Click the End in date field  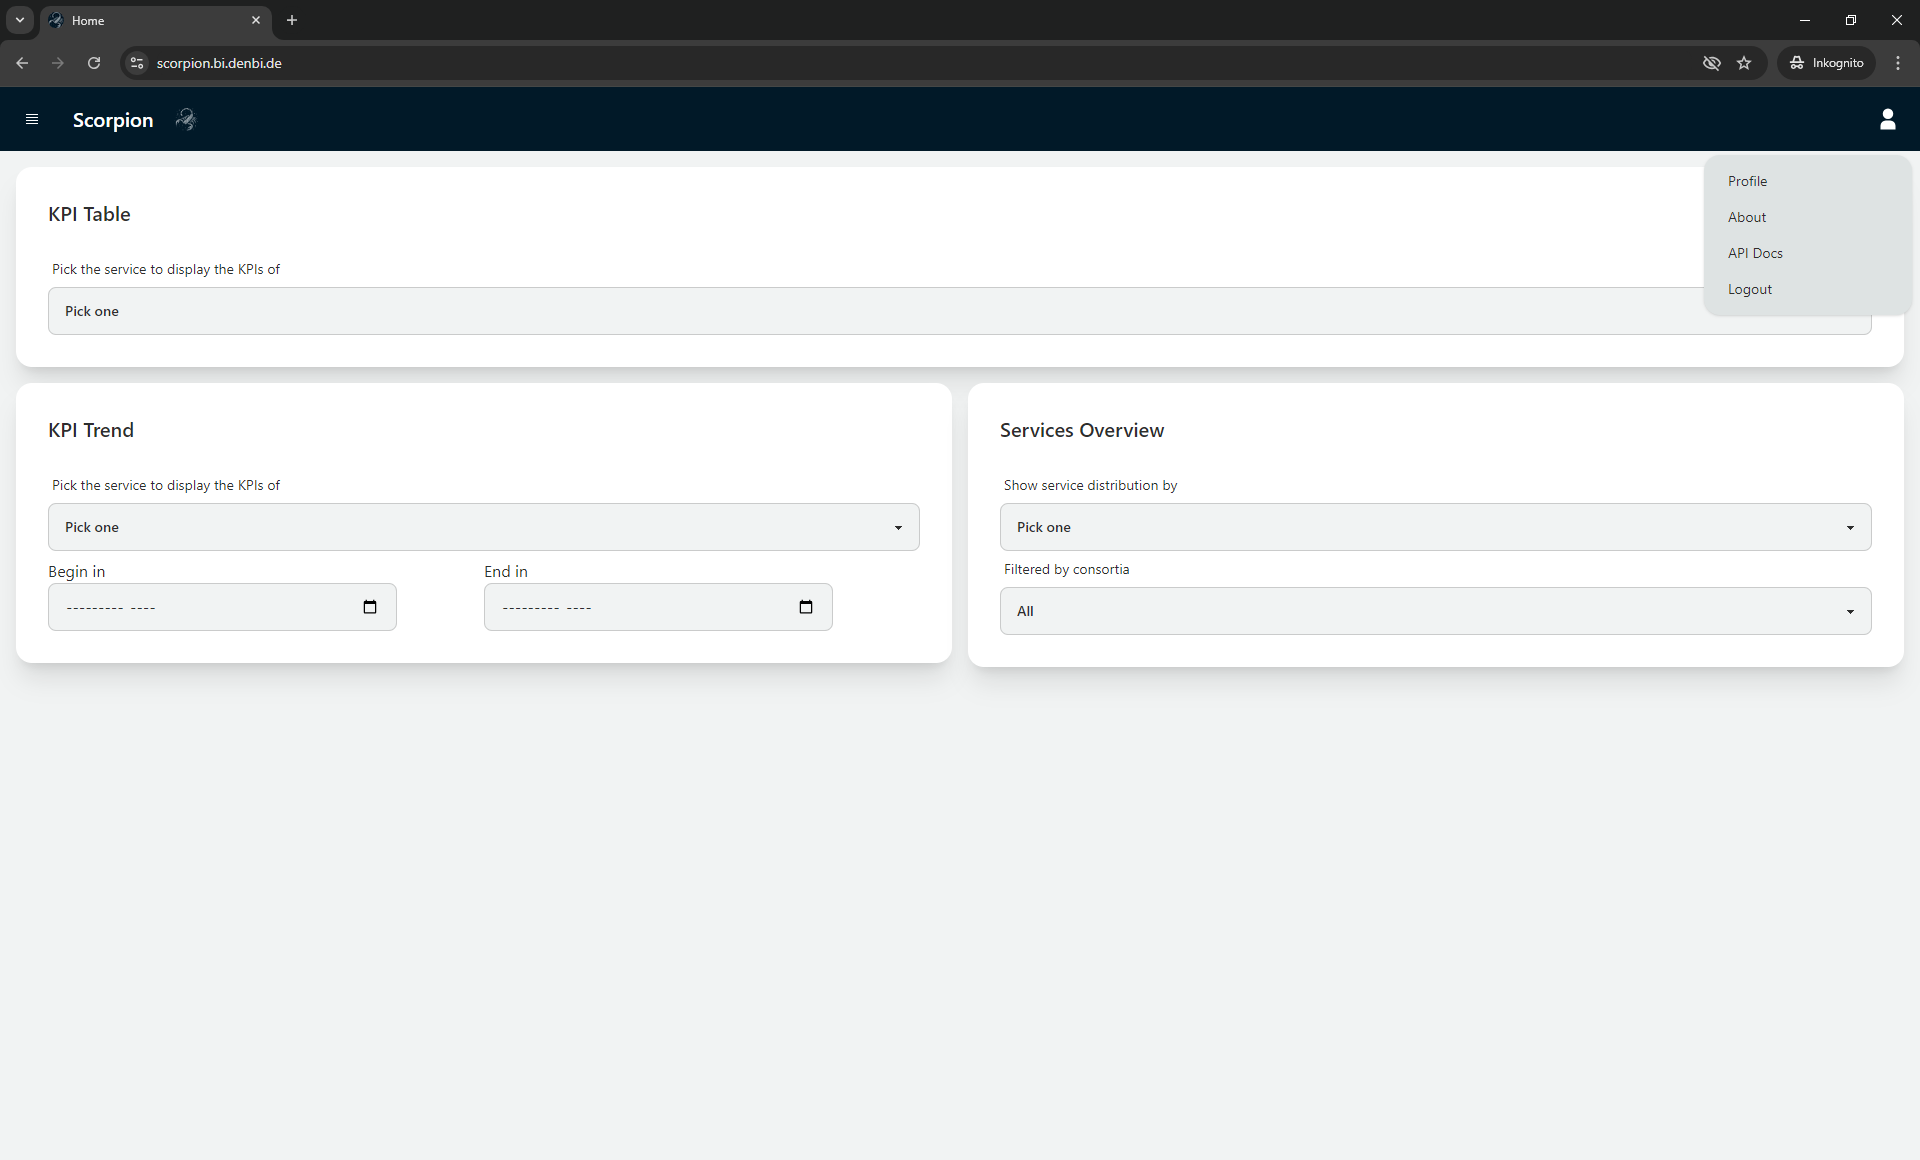coord(658,607)
